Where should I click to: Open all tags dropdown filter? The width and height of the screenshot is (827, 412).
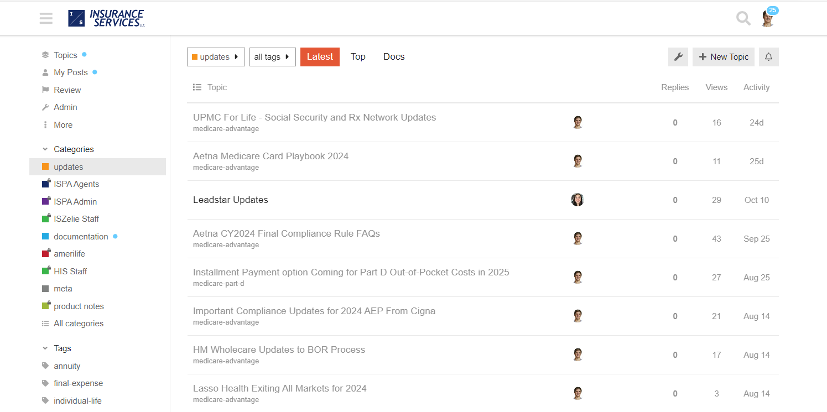click(272, 57)
